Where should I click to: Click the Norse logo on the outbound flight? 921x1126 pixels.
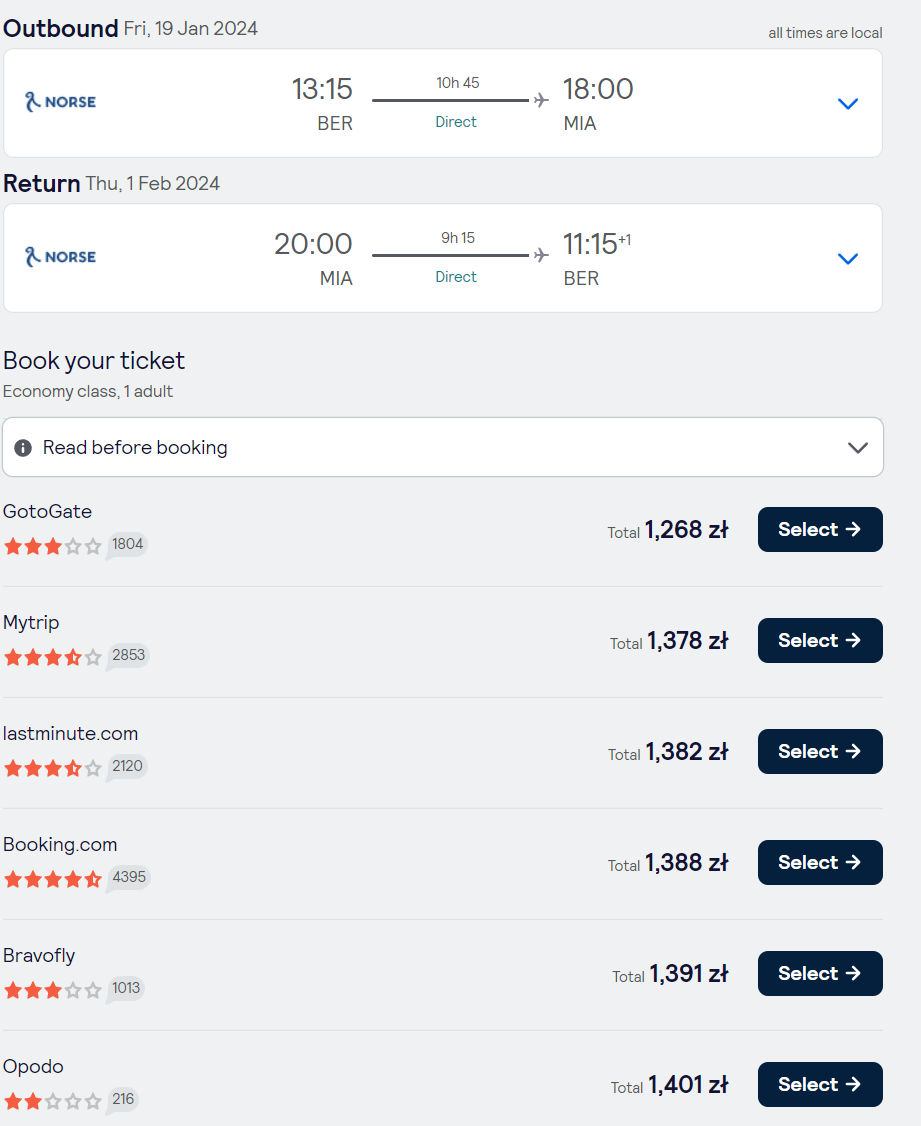(x=60, y=102)
